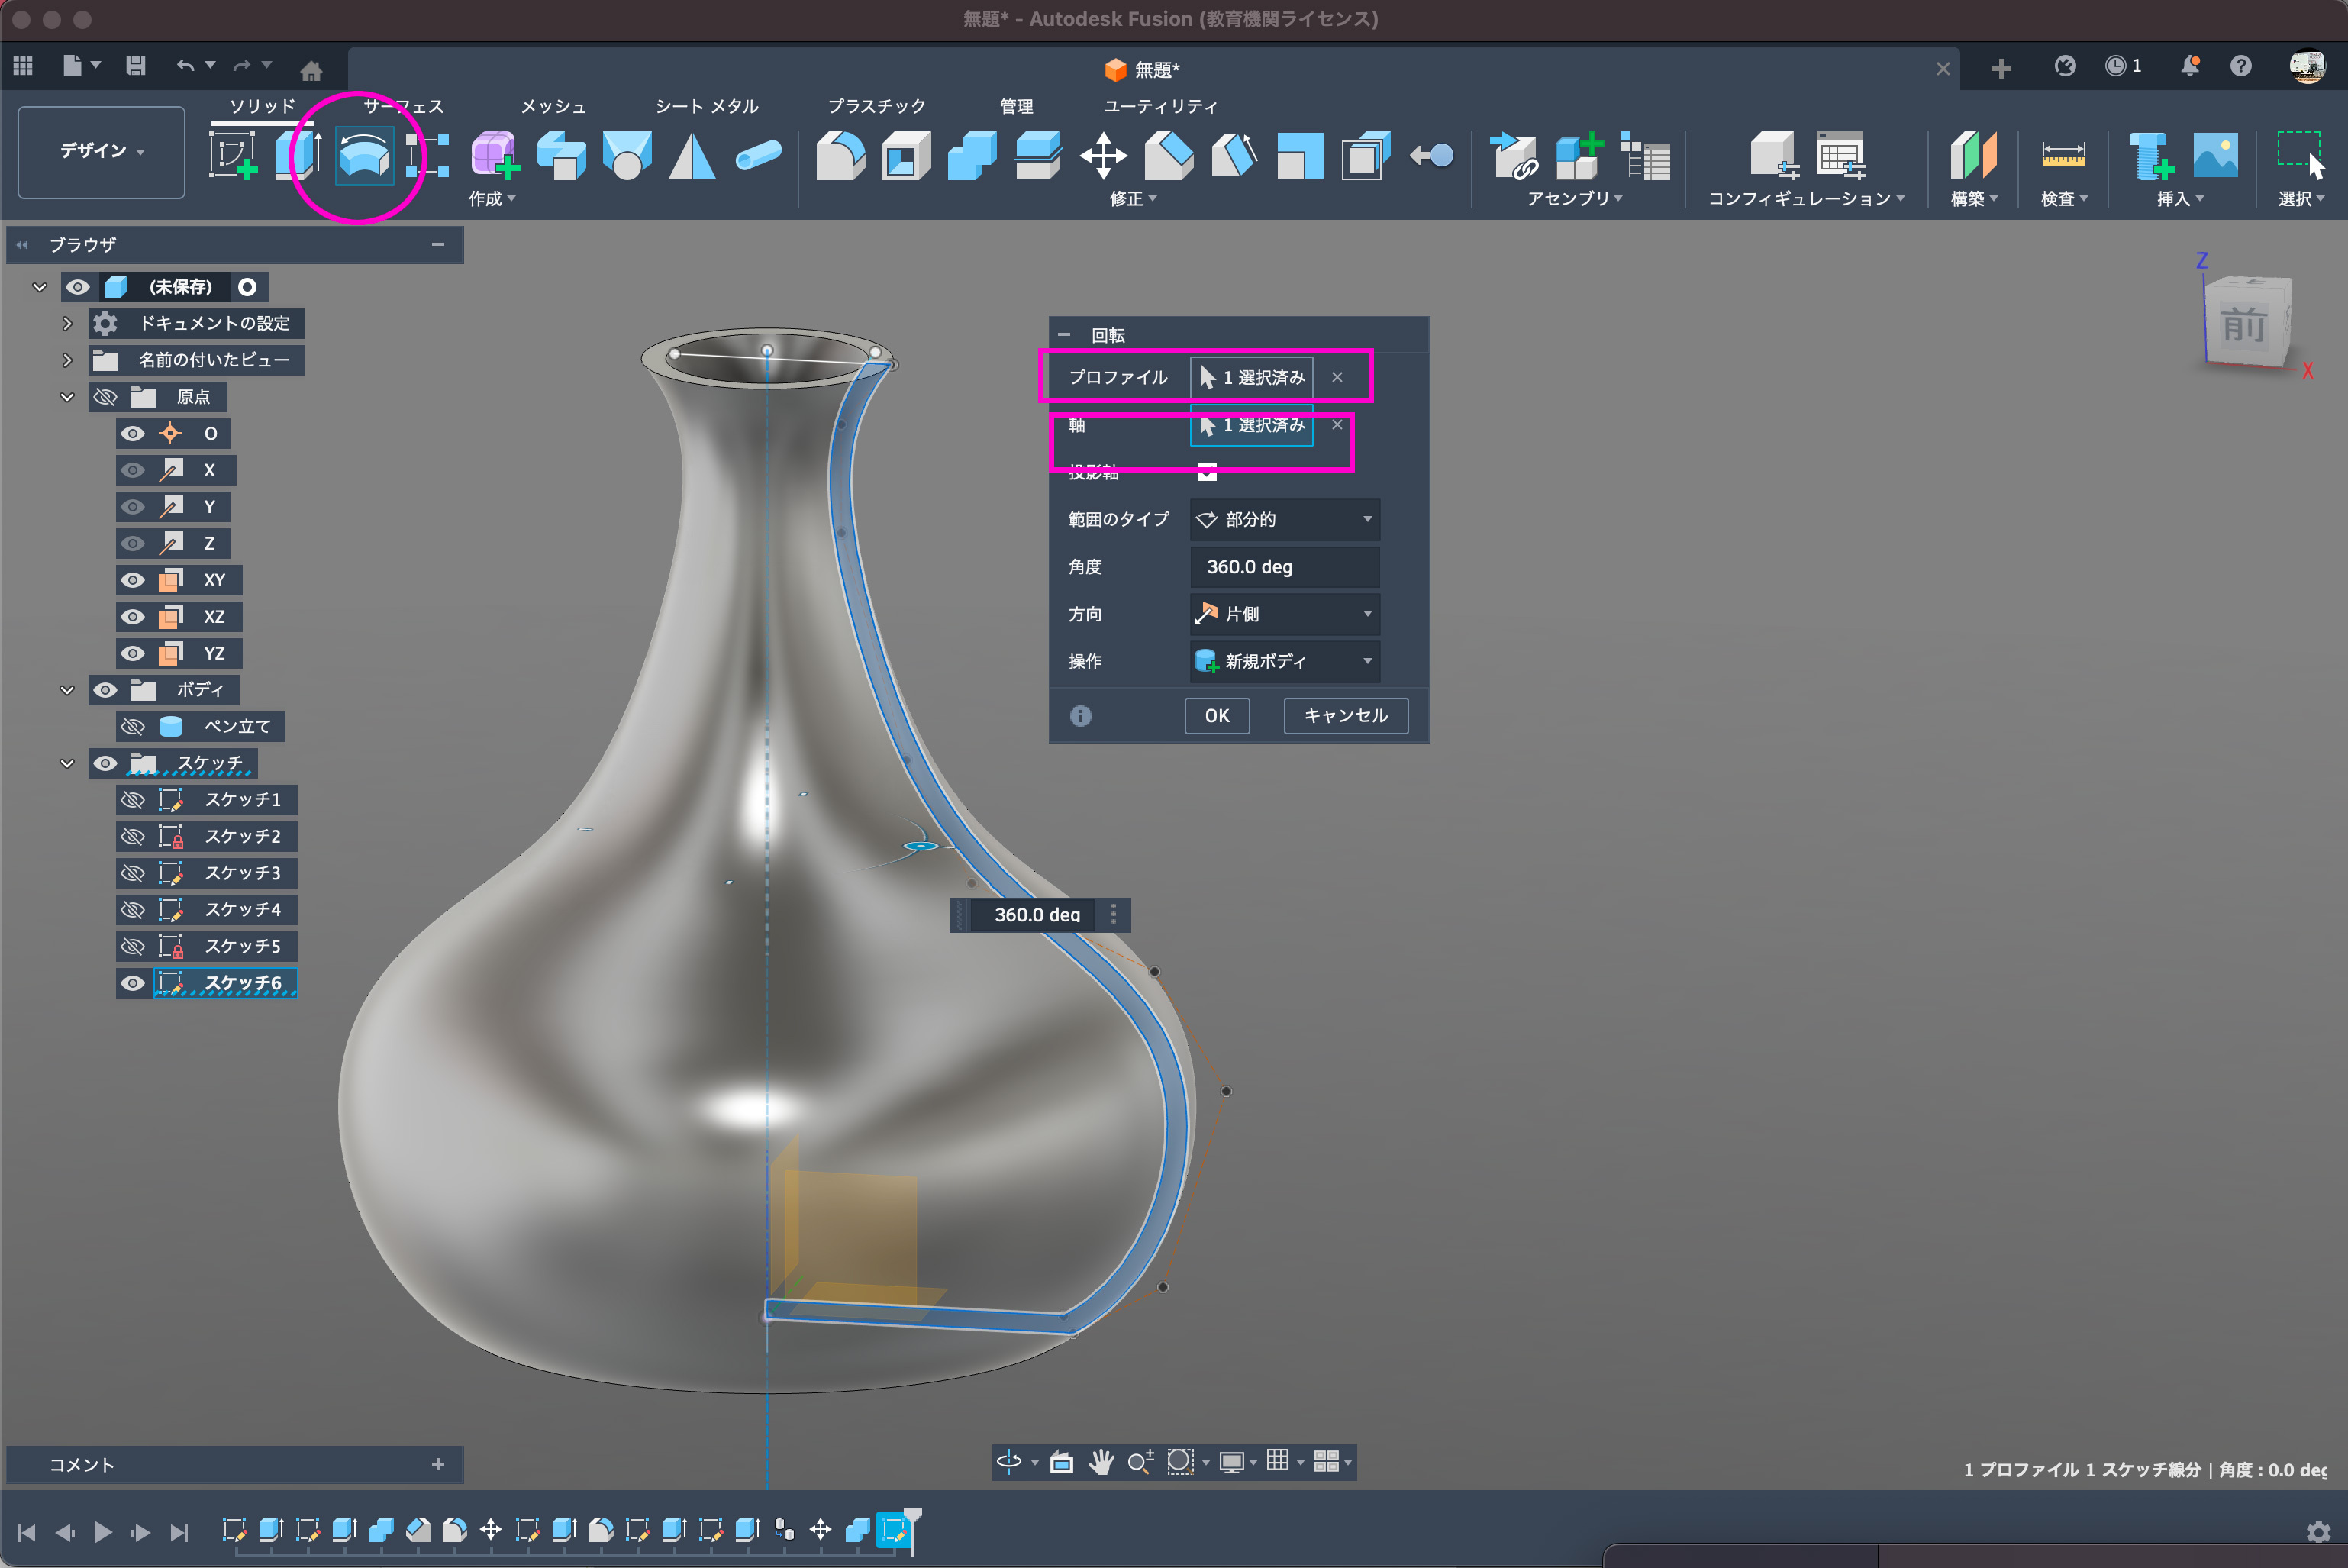Image resolution: width=2348 pixels, height=1568 pixels.
Task: Click the Revolve tool icon
Action: tap(363, 156)
